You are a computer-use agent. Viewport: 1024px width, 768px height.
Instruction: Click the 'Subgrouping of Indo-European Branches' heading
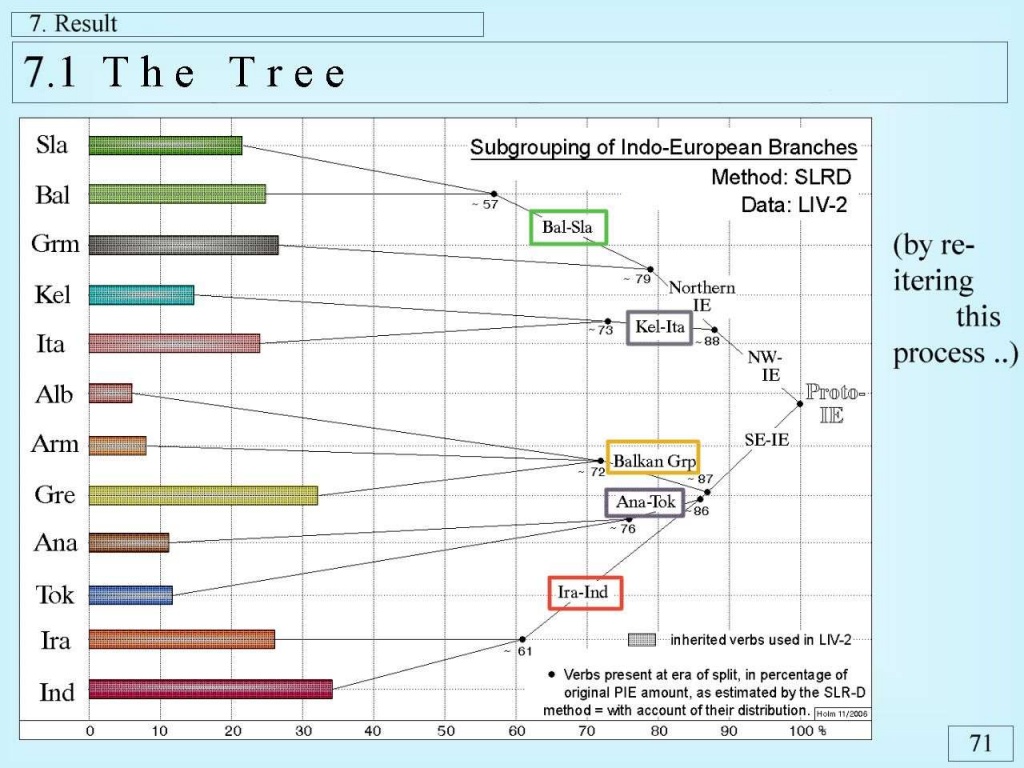pos(663,148)
